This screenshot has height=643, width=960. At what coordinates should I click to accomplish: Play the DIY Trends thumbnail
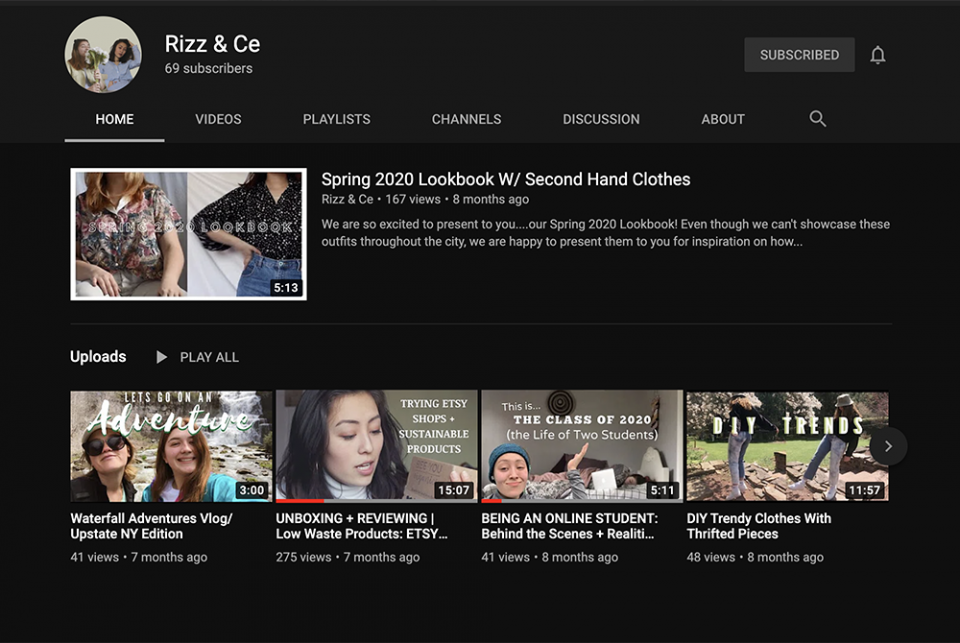787,446
